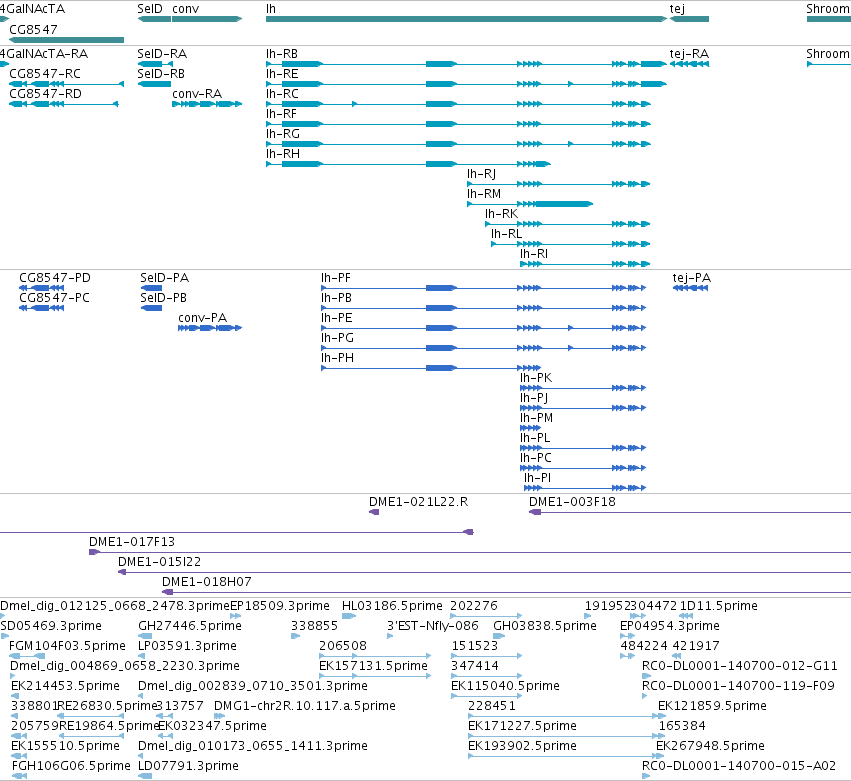Click the EK121859.5prime EST label

[x=713, y=707]
